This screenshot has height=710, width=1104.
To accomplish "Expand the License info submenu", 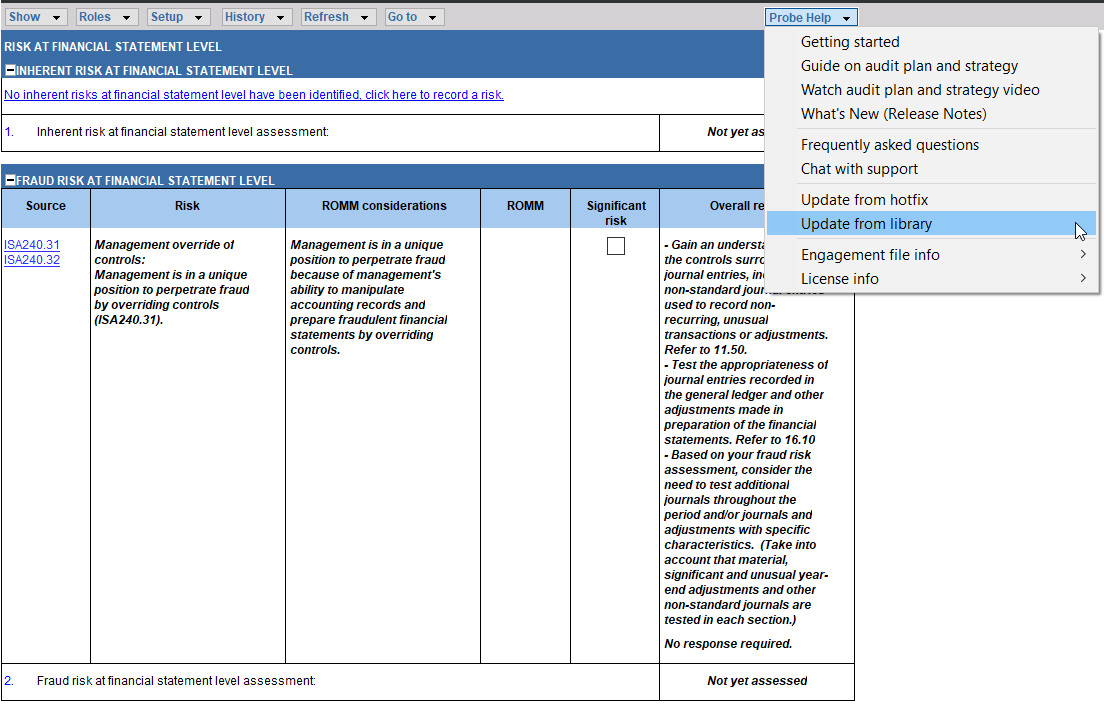I will [932, 279].
